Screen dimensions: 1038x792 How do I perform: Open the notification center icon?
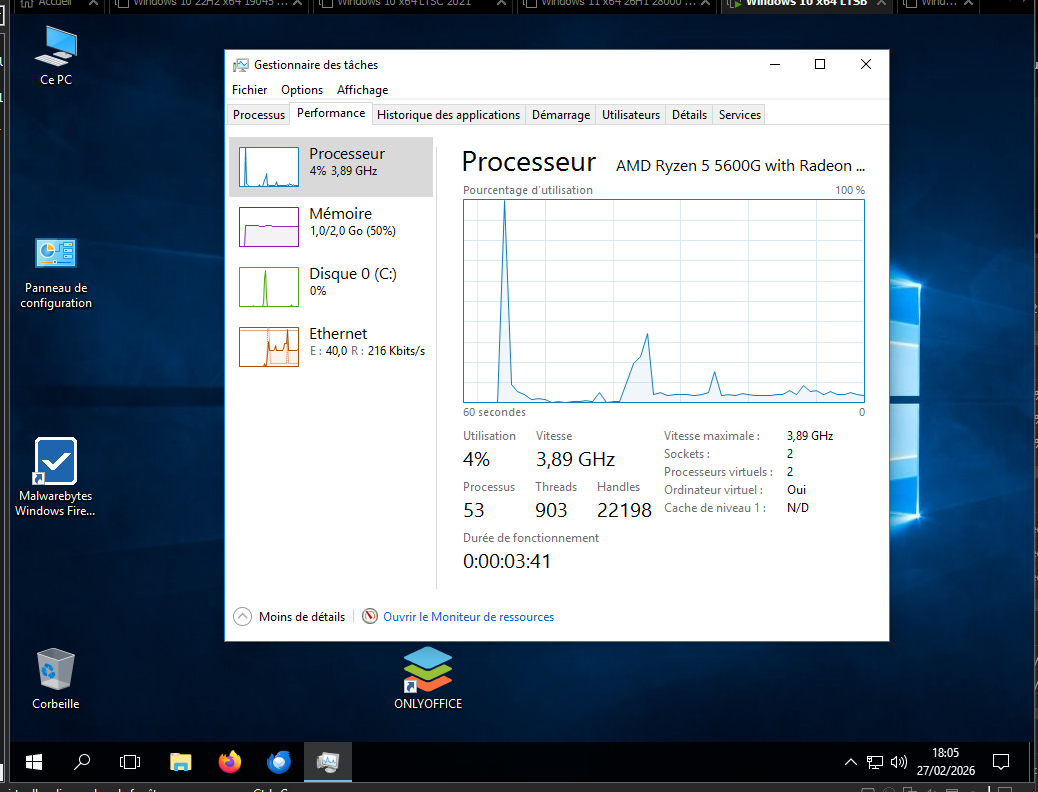1001,762
